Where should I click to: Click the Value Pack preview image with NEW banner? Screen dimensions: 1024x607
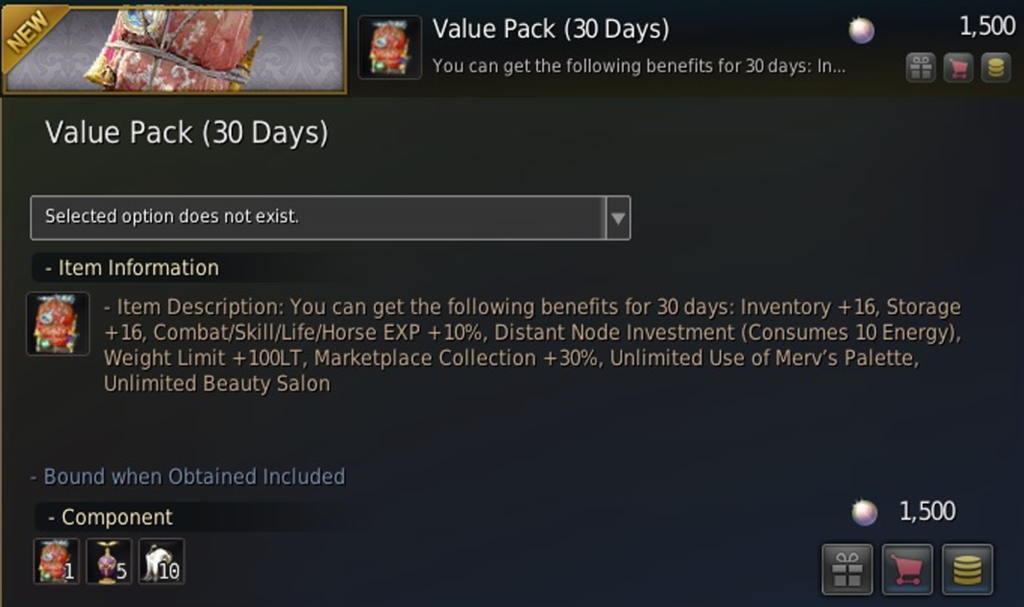tap(176, 48)
